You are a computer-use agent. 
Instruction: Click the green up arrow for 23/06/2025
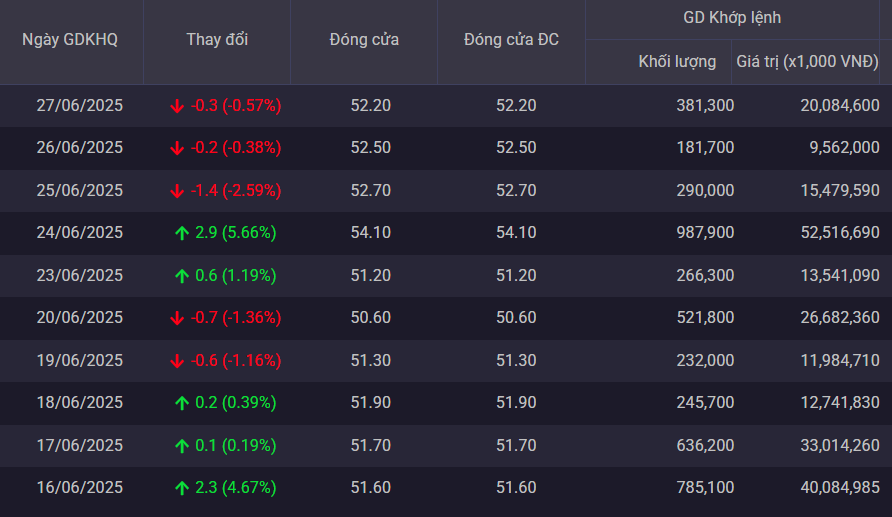tap(181, 276)
